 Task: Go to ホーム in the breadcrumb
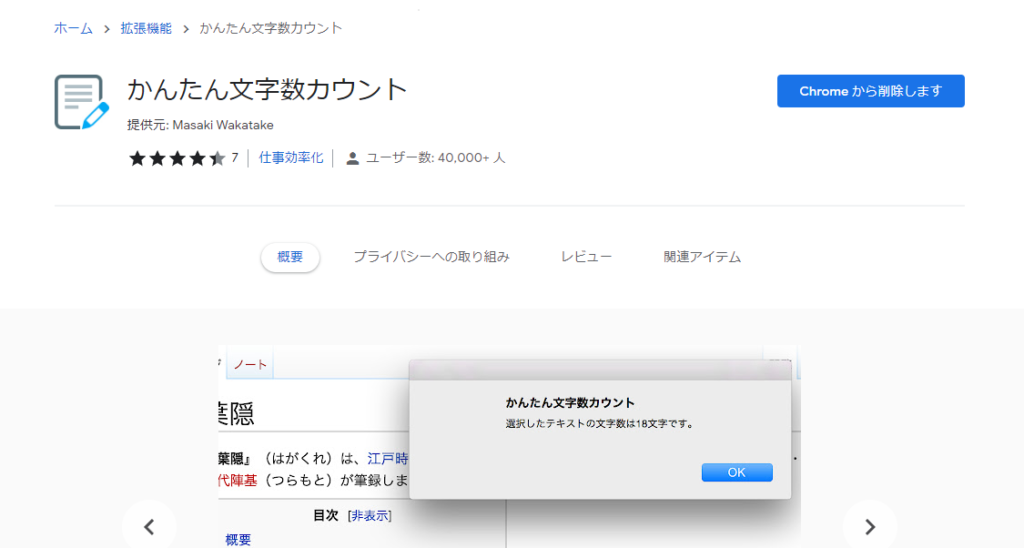pyautogui.click(x=73, y=28)
